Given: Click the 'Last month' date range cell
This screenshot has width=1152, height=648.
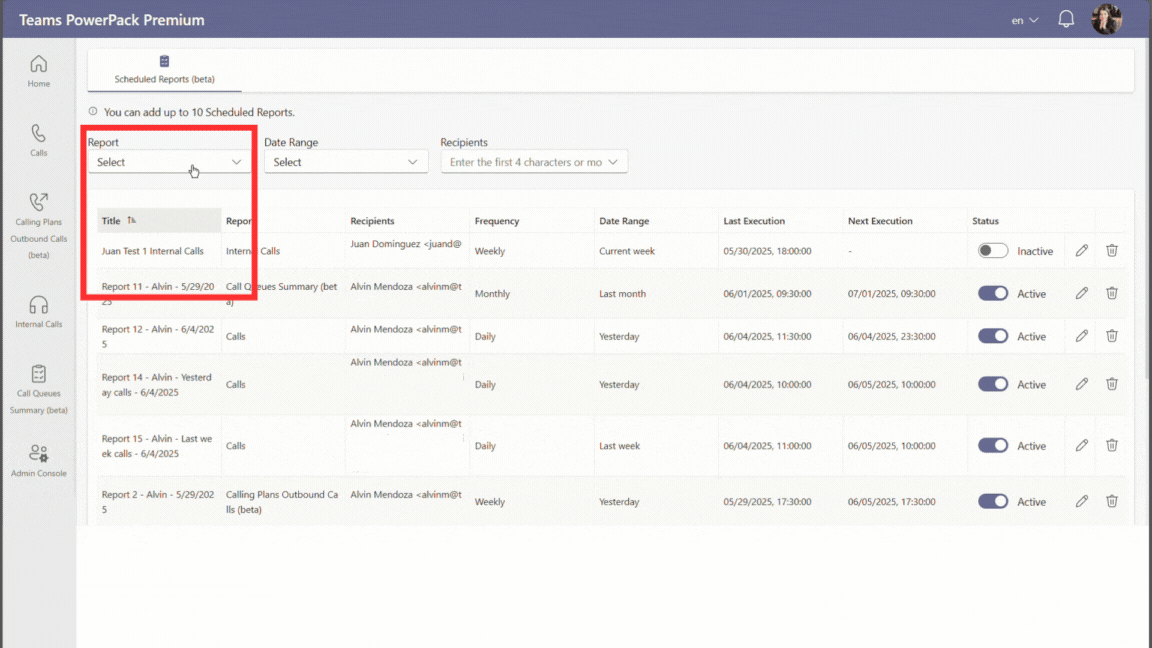Looking at the screenshot, I should [x=622, y=293].
